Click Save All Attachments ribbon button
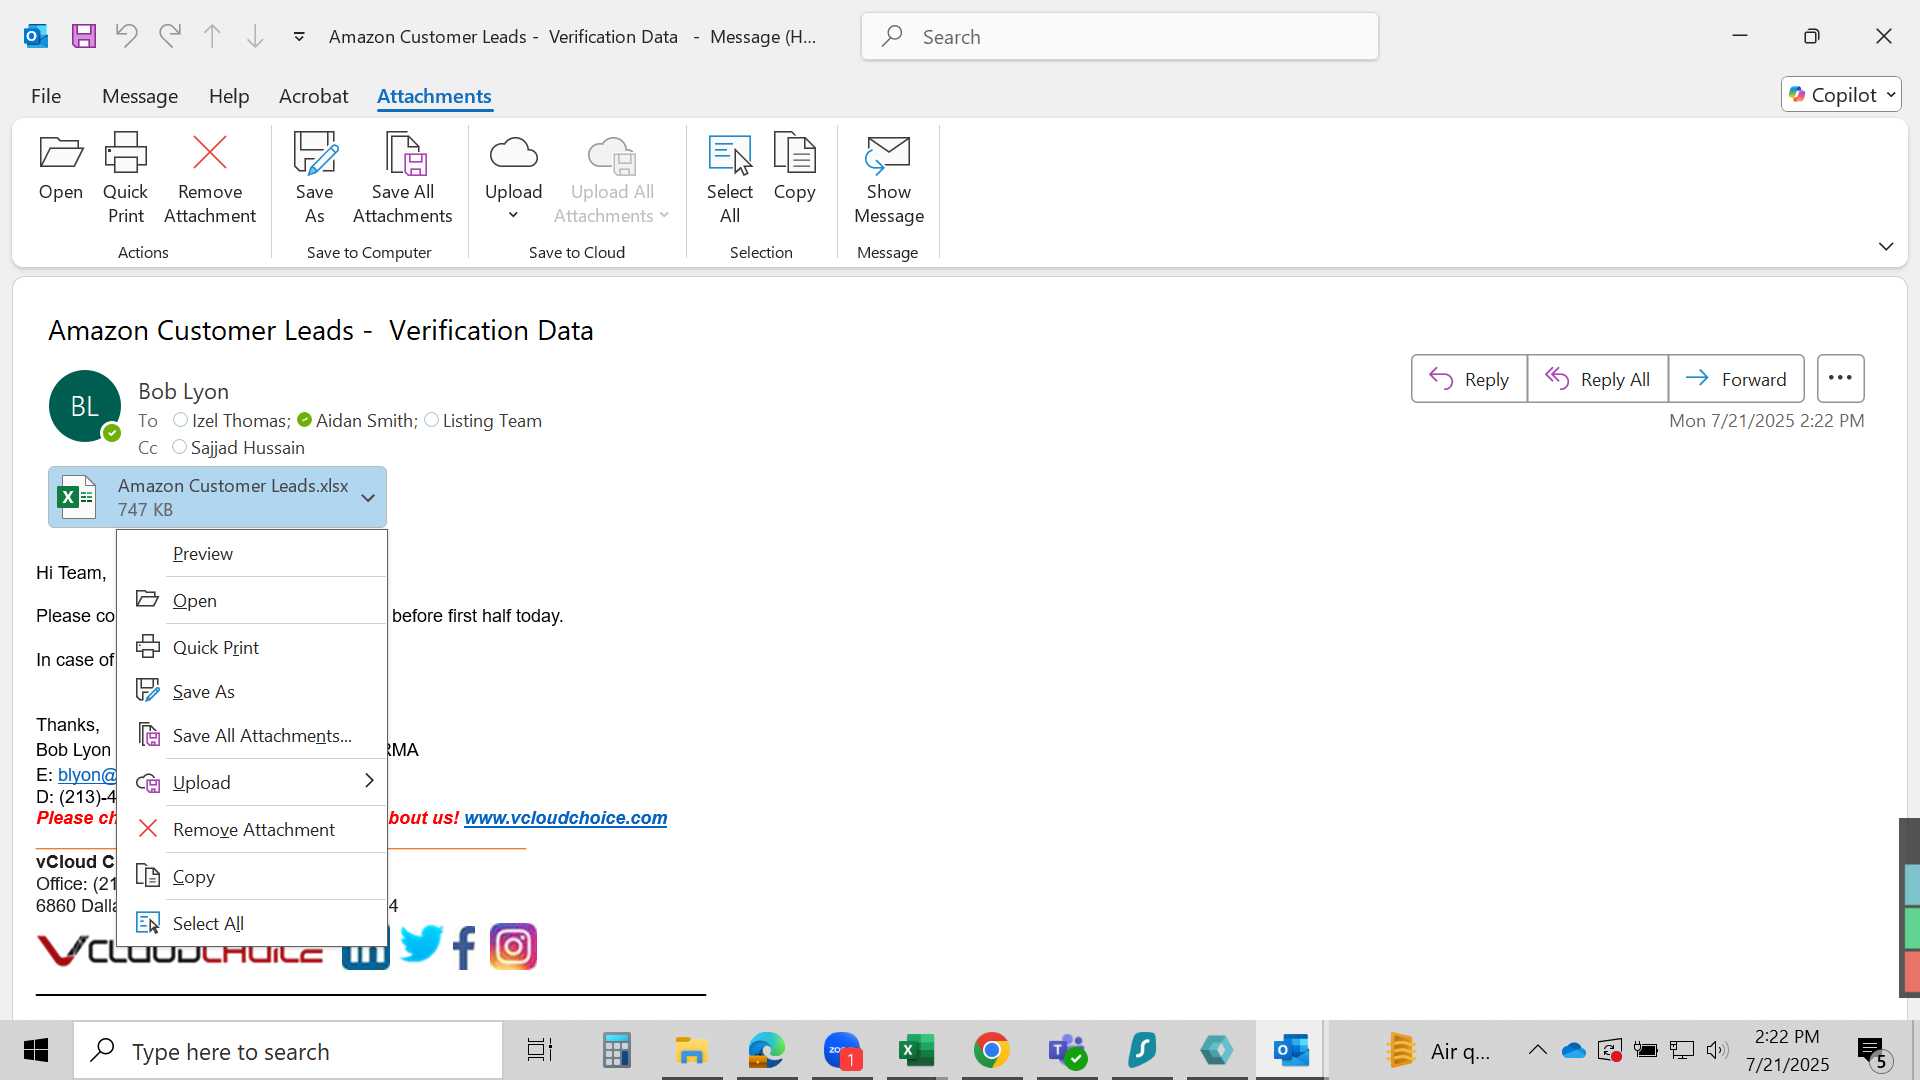This screenshot has width=1920, height=1080. (x=403, y=178)
